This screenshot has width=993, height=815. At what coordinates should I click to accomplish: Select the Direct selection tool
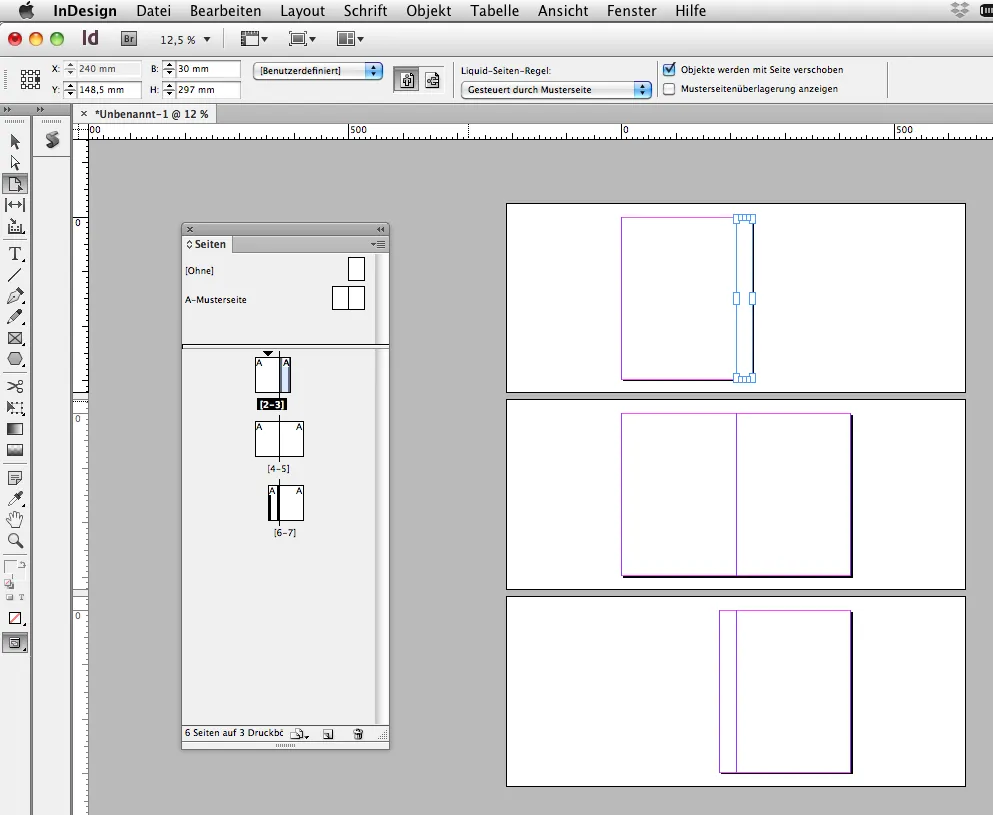tap(15, 162)
